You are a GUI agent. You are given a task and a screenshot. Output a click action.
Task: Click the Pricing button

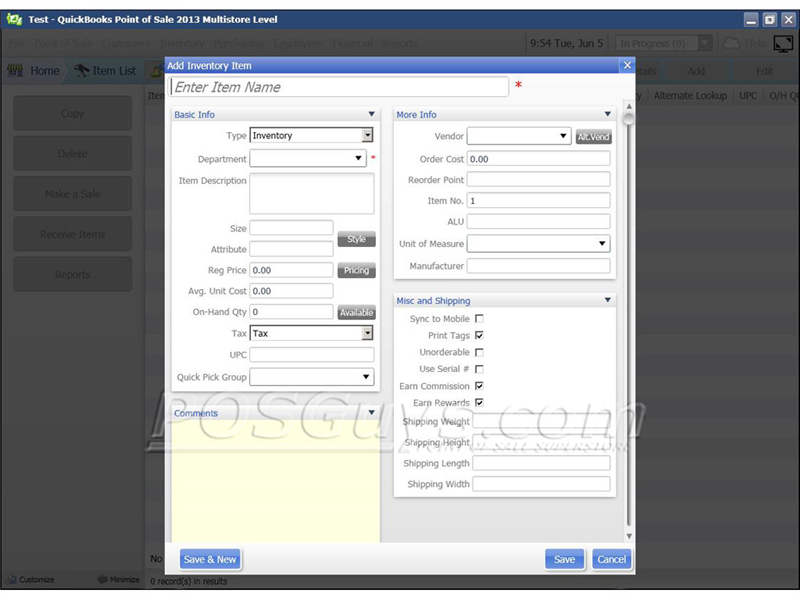(x=356, y=270)
